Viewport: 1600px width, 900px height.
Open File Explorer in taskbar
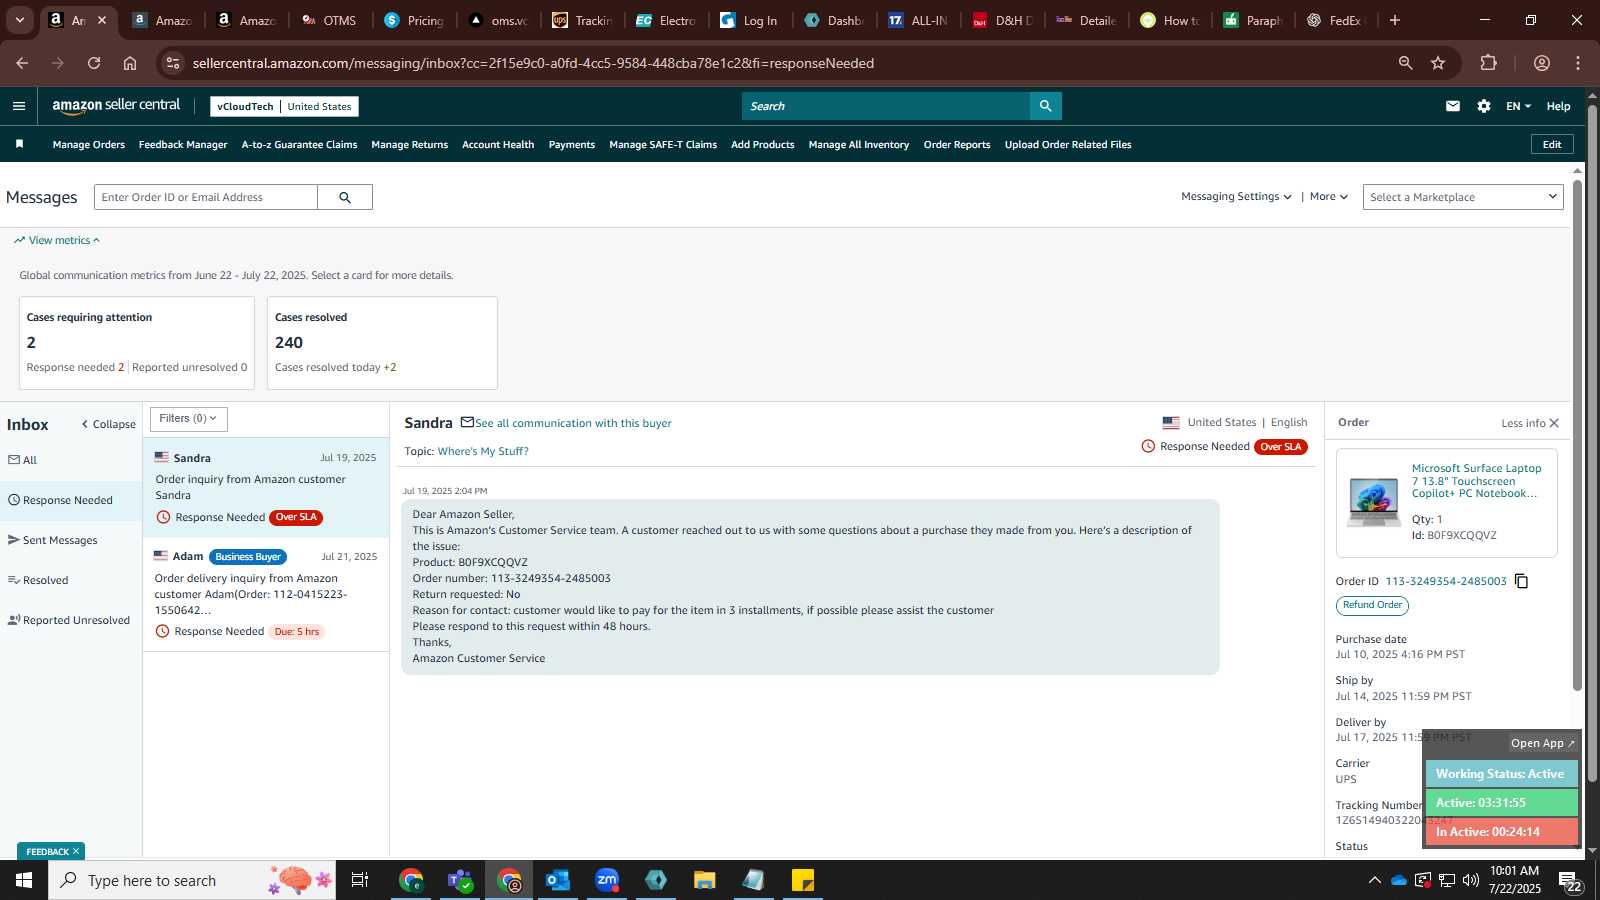(x=705, y=880)
